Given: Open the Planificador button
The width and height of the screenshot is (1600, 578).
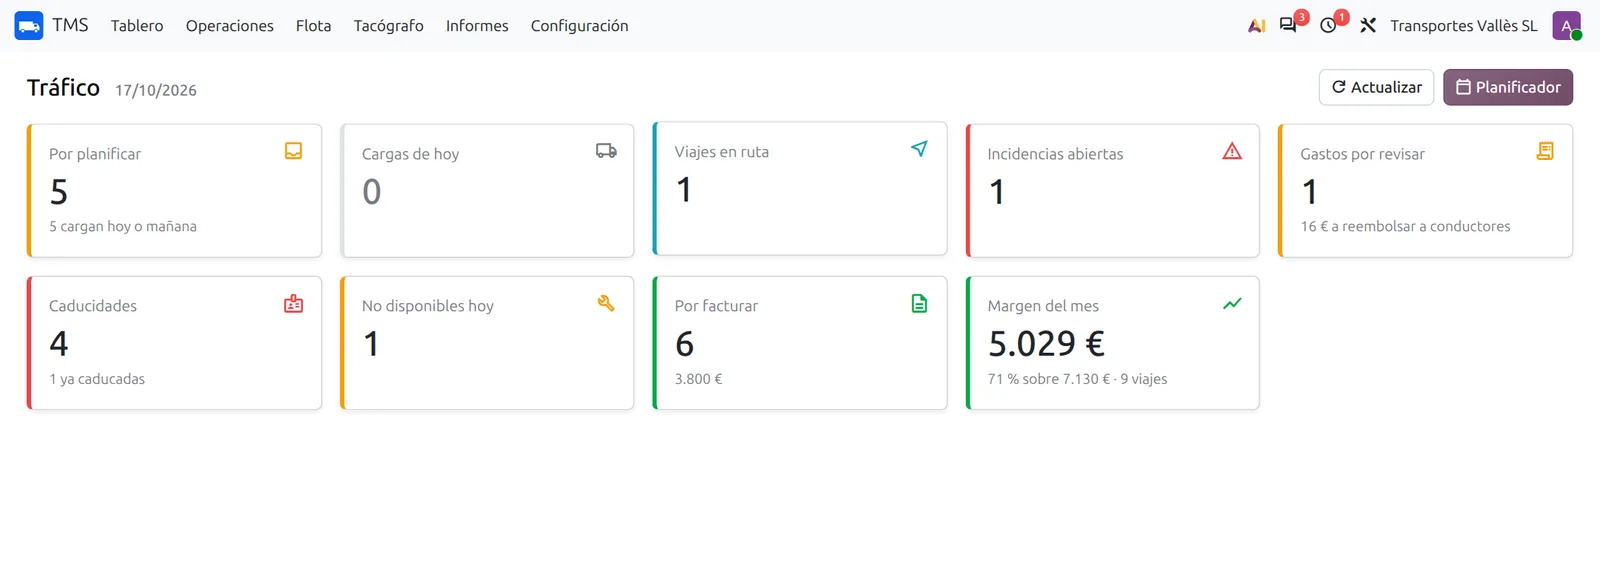Looking at the screenshot, I should (1508, 87).
